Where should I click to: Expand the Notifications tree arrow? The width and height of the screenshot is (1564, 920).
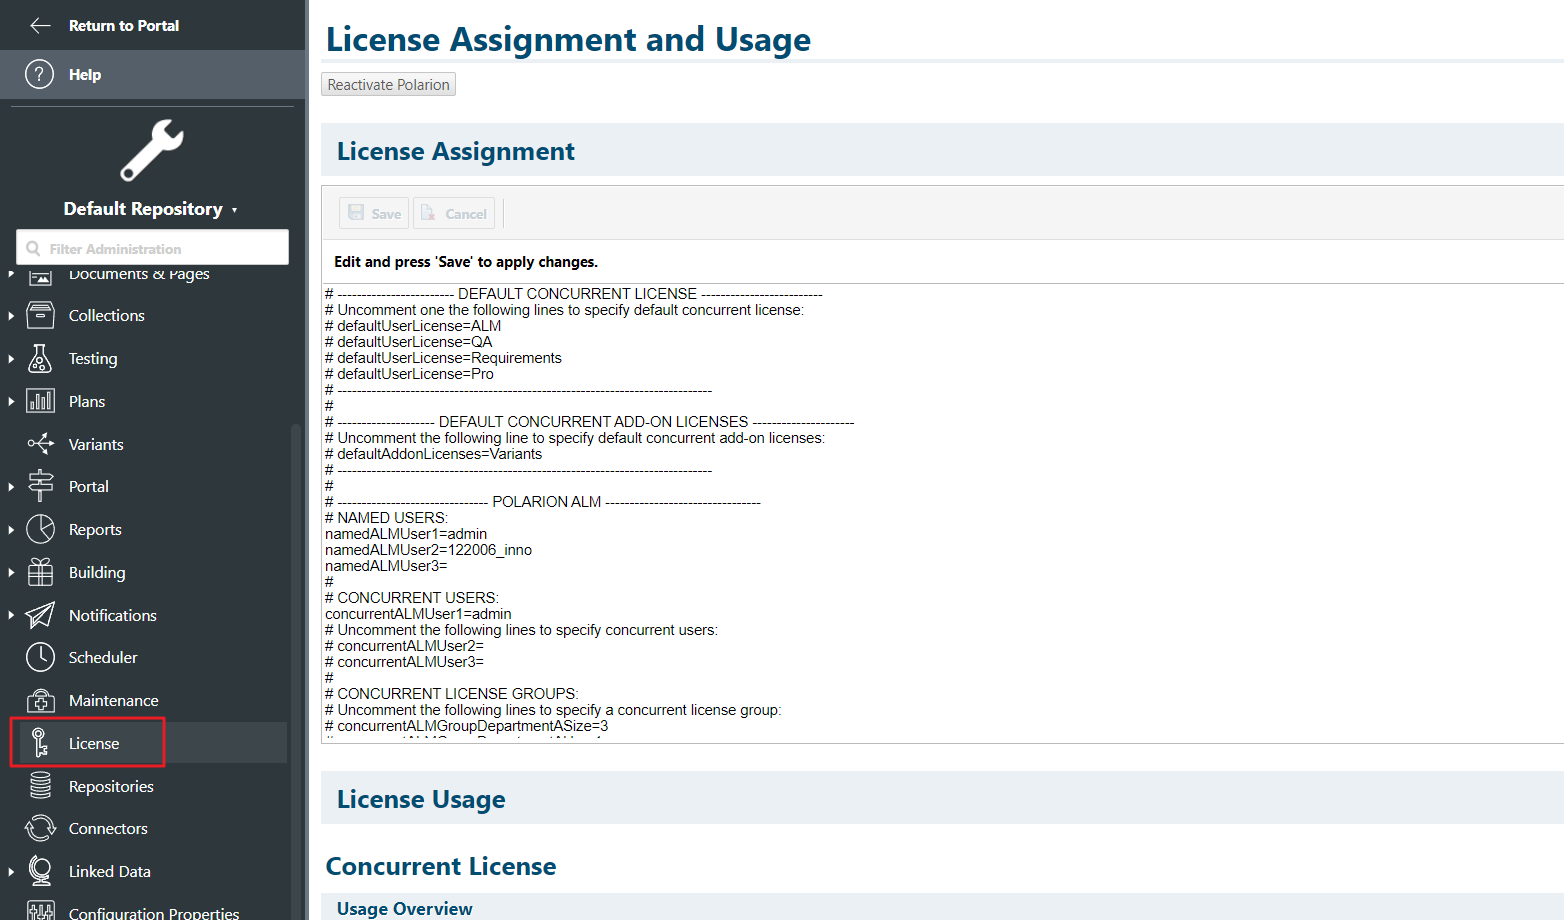(11, 615)
